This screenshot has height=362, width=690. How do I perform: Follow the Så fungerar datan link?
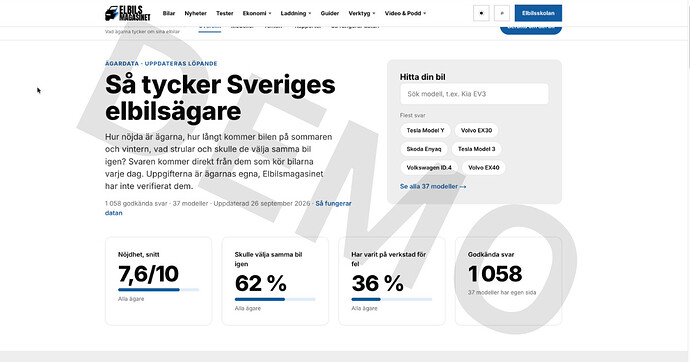(x=228, y=208)
